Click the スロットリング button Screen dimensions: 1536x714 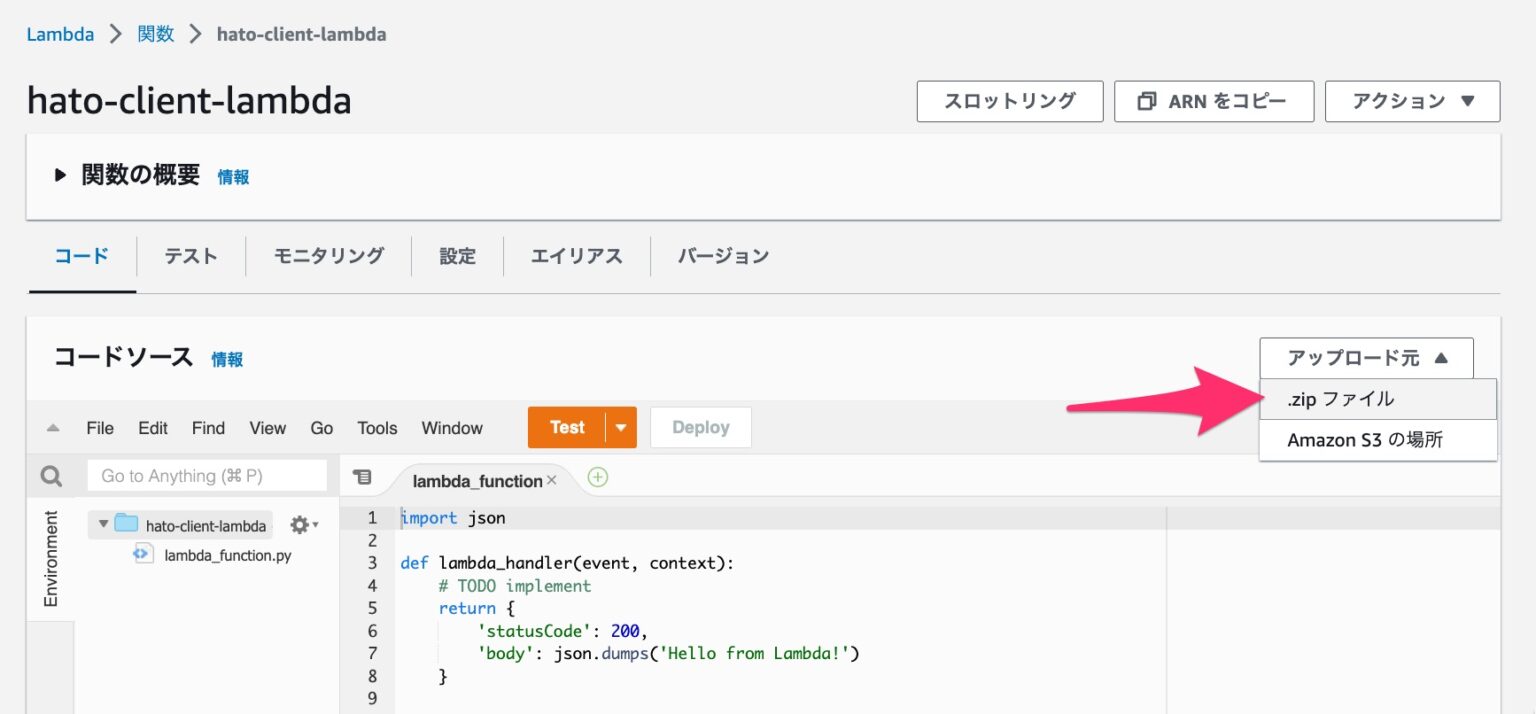pyautogui.click(x=1009, y=101)
